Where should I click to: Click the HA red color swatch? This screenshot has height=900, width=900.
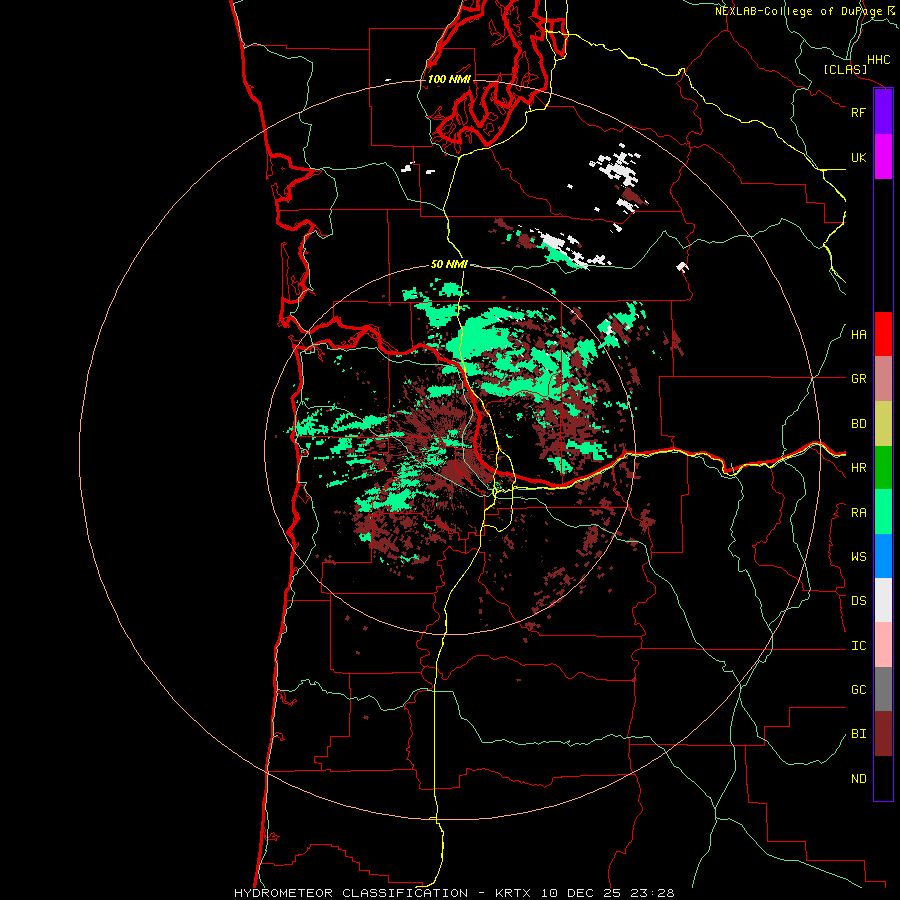coord(883,334)
